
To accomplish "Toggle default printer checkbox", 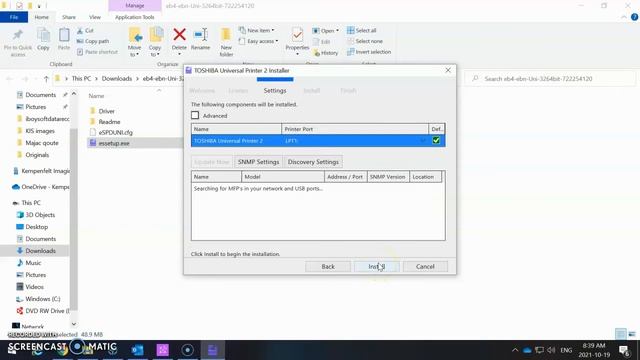I will coord(436,140).
